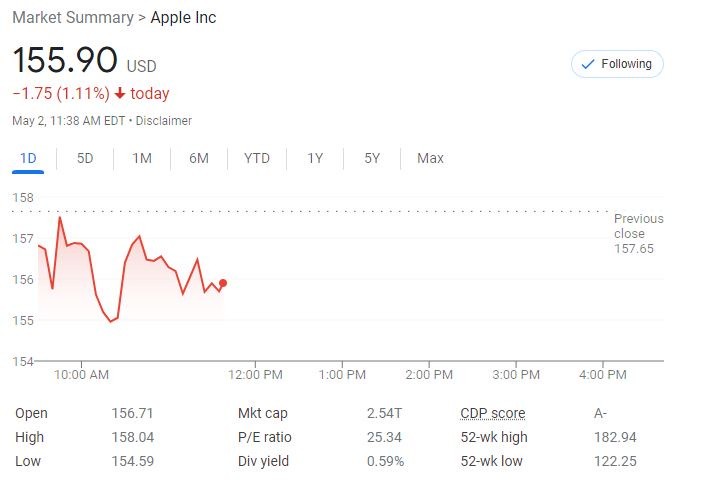Viewport: 725px width, 485px height.
Task: Switch to the 5D tab
Action: point(85,158)
